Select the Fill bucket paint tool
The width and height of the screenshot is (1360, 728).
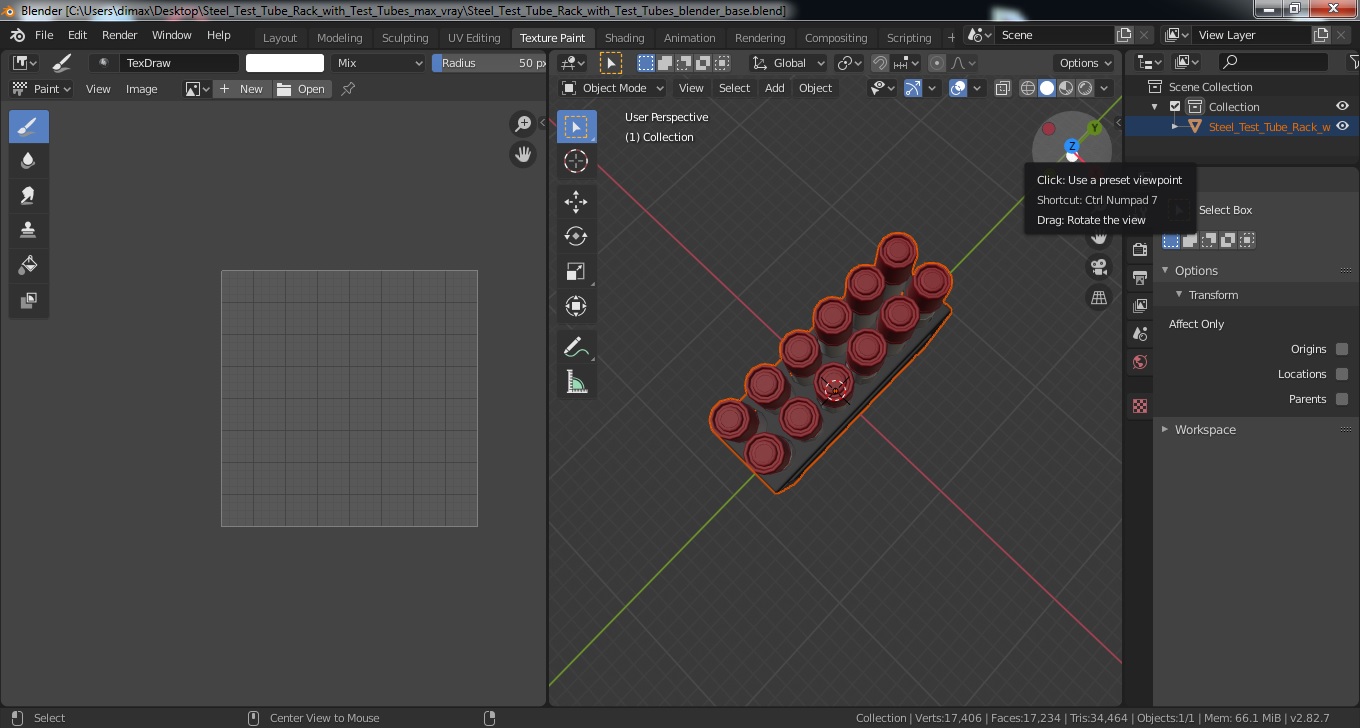28,265
